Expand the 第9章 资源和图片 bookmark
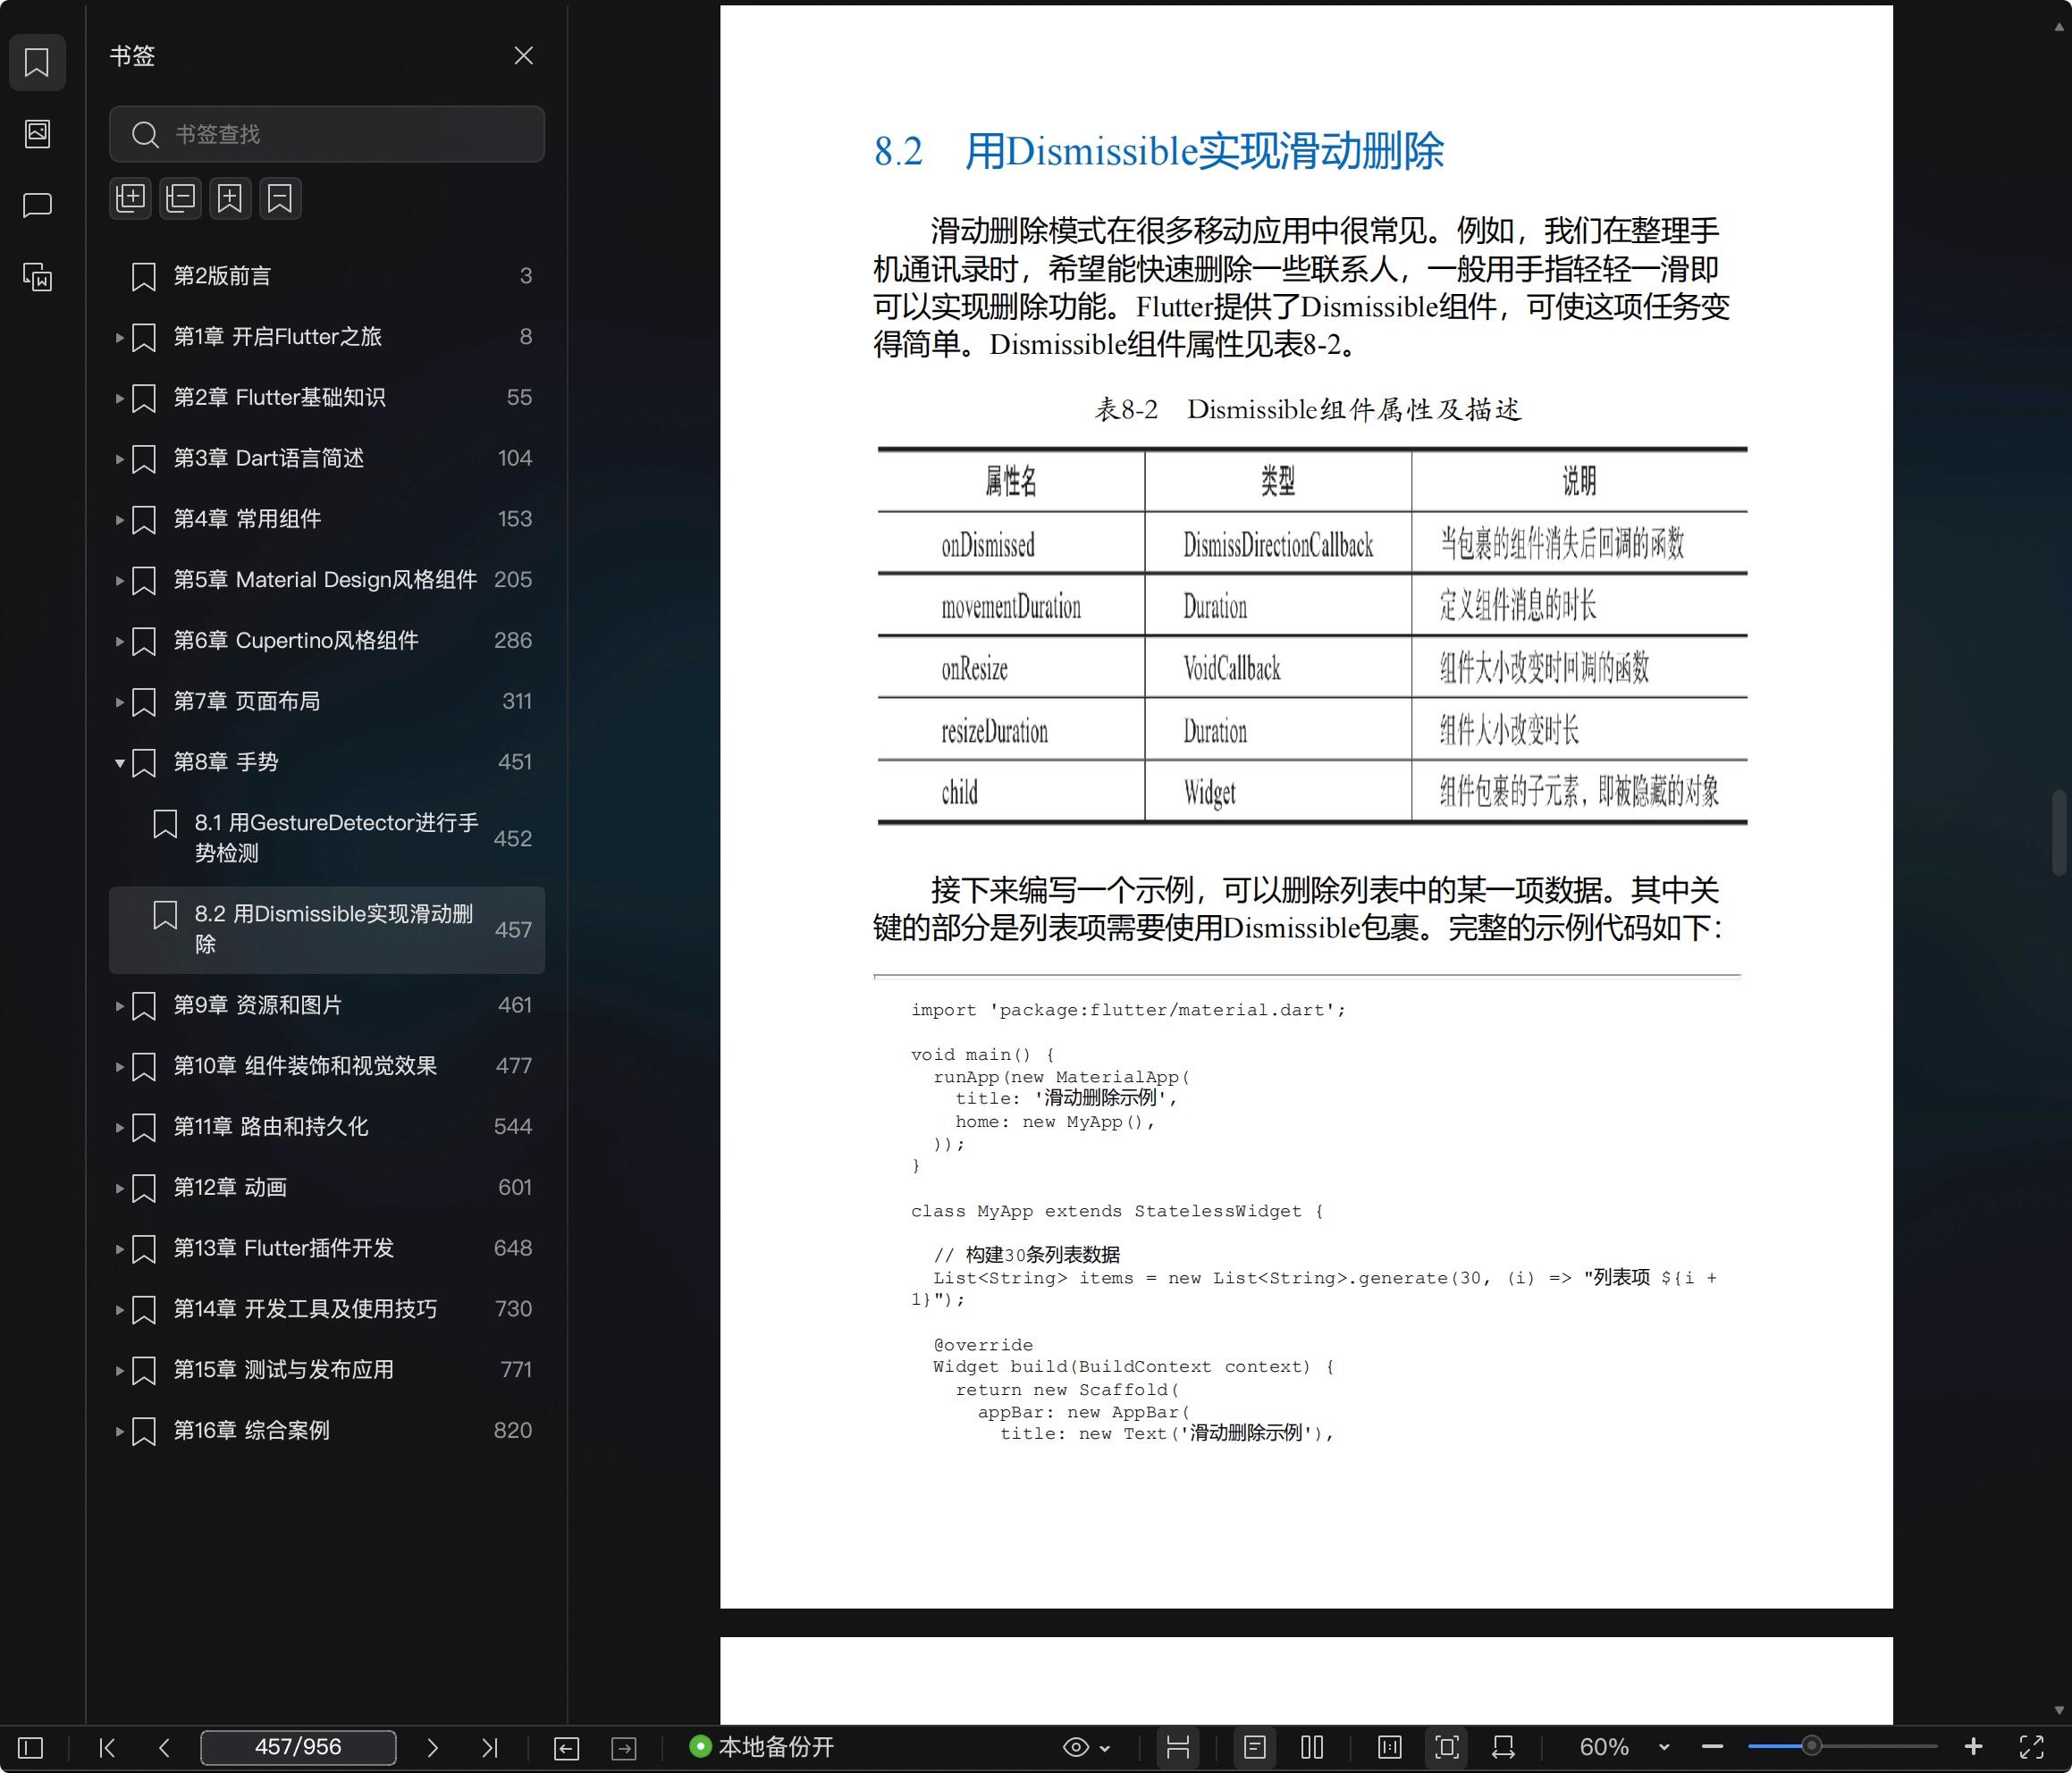The height and width of the screenshot is (1773, 2072). pyautogui.click(x=119, y=1006)
